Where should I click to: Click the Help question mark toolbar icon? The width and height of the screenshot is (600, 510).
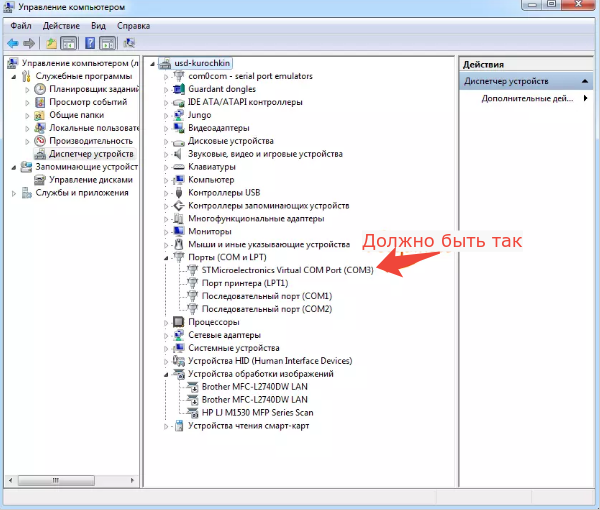click(90, 43)
